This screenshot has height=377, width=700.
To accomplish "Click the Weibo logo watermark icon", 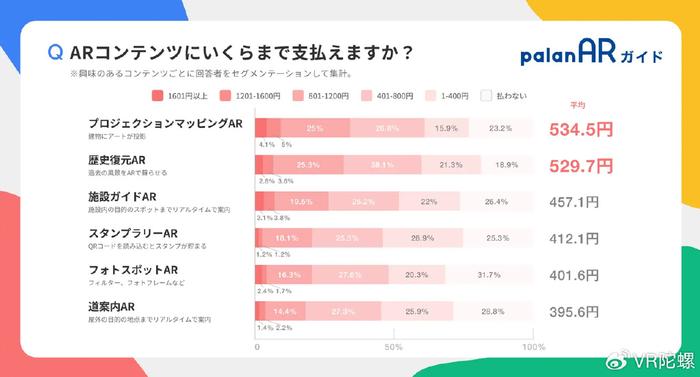I will [x=617, y=360].
